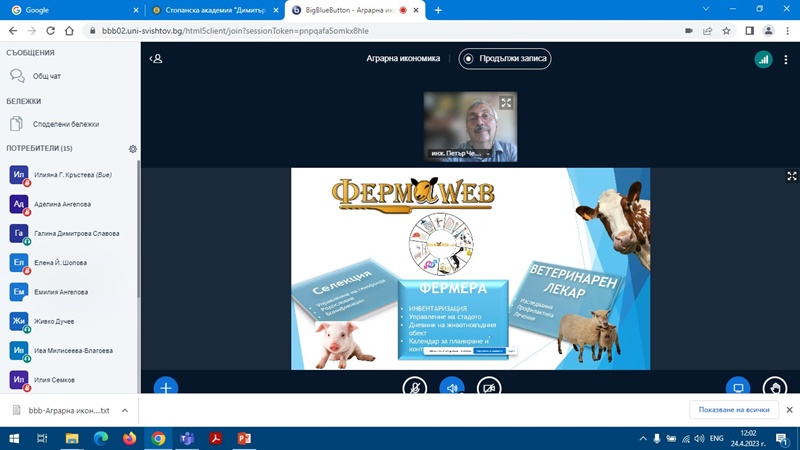Image resolution: width=800 pixels, height=450 pixels.
Task: Click the presentation slide area
Action: click(470, 269)
